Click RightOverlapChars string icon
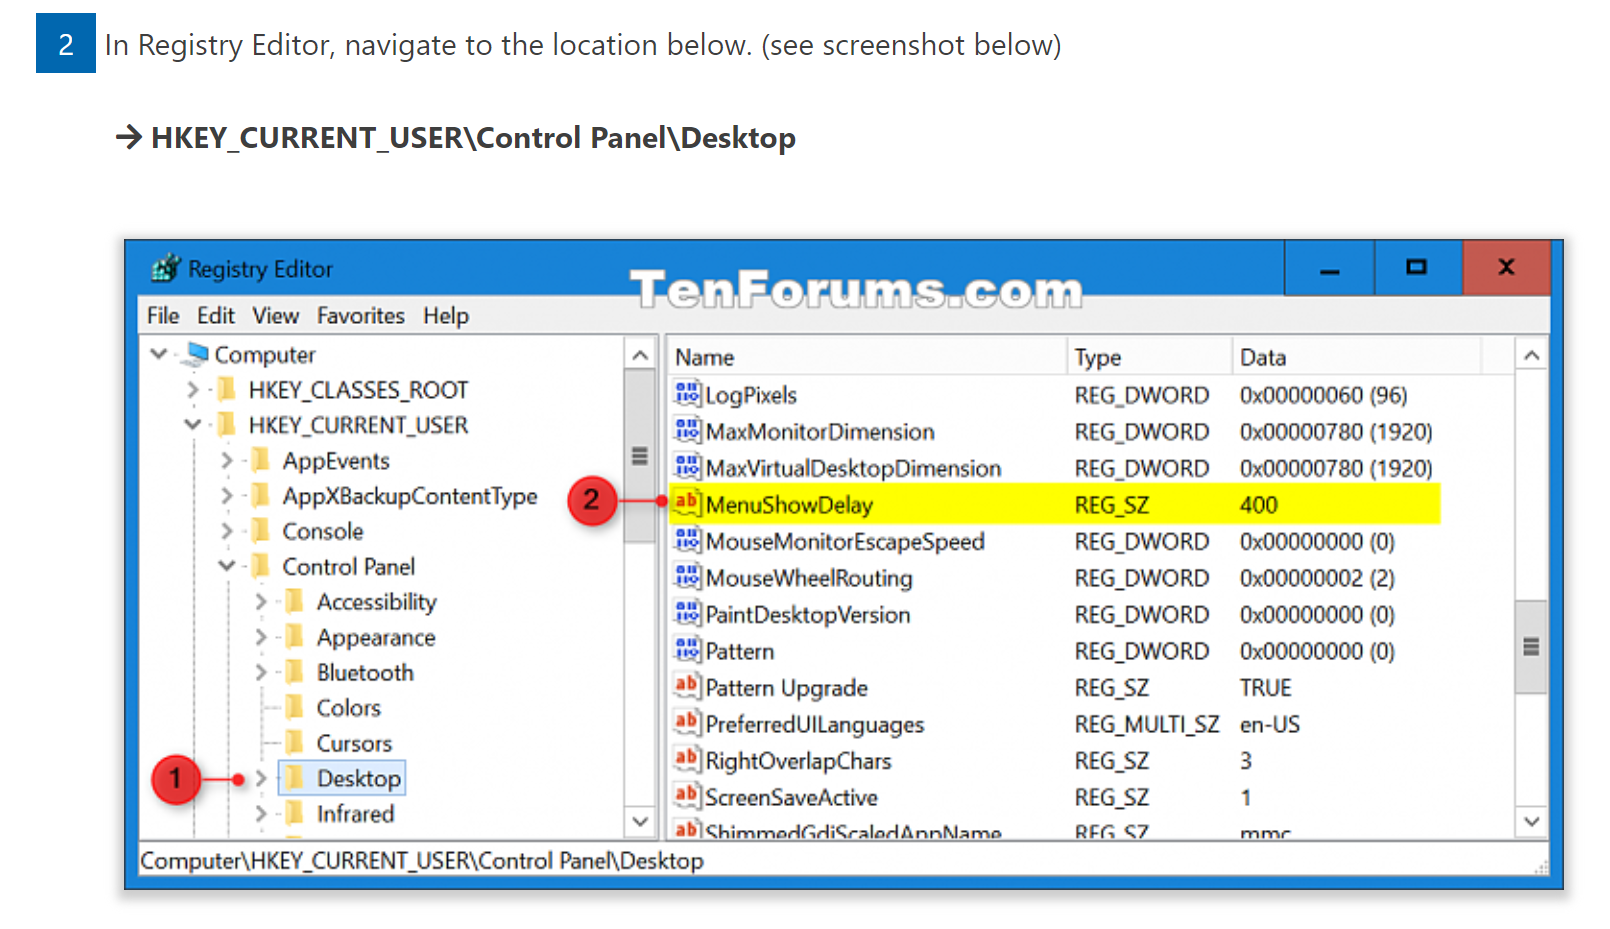The height and width of the screenshot is (929, 1610). pyautogui.click(x=687, y=759)
